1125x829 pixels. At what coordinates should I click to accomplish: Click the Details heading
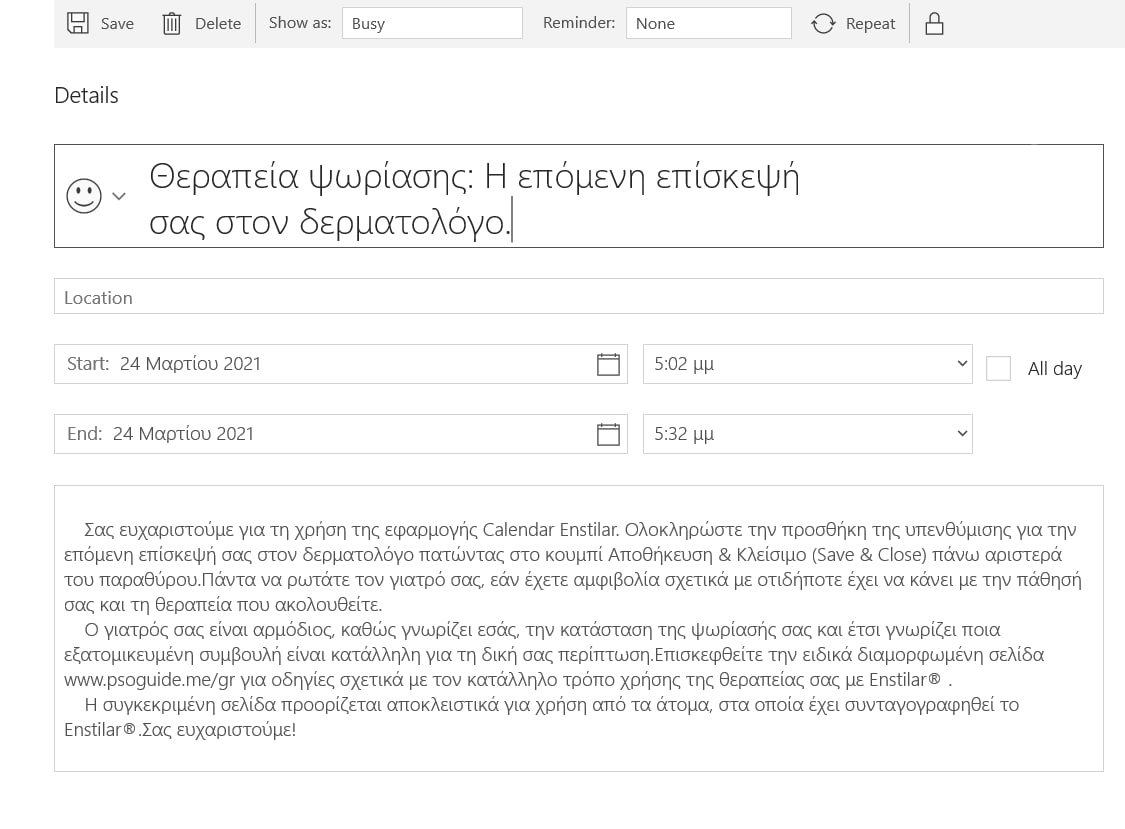point(86,95)
